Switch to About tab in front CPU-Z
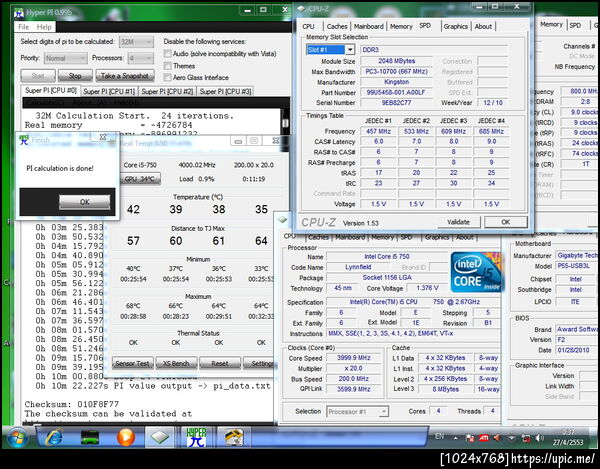Screen dimensions: 600x469 pos(483,26)
